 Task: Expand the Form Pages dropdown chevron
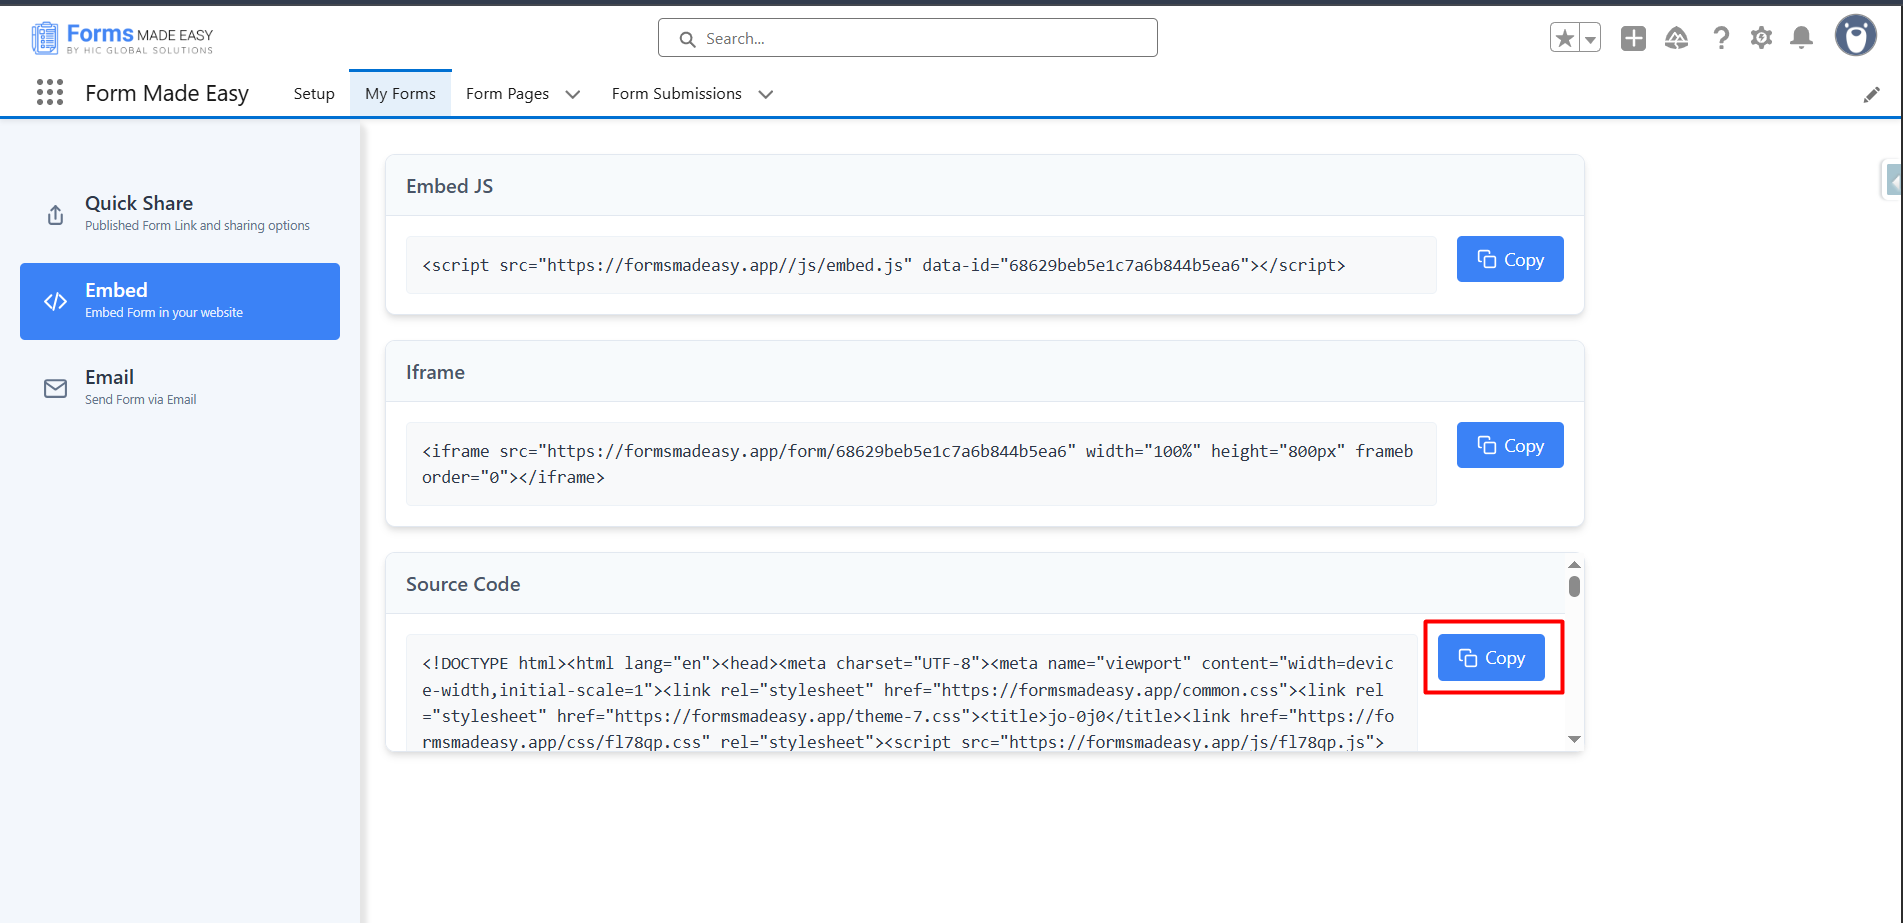pyautogui.click(x=573, y=94)
